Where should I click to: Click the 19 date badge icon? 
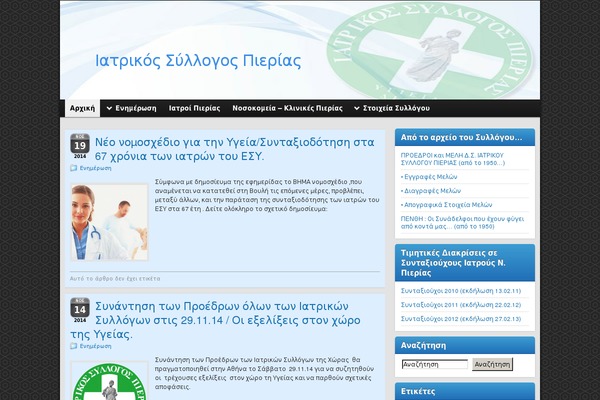(80, 146)
